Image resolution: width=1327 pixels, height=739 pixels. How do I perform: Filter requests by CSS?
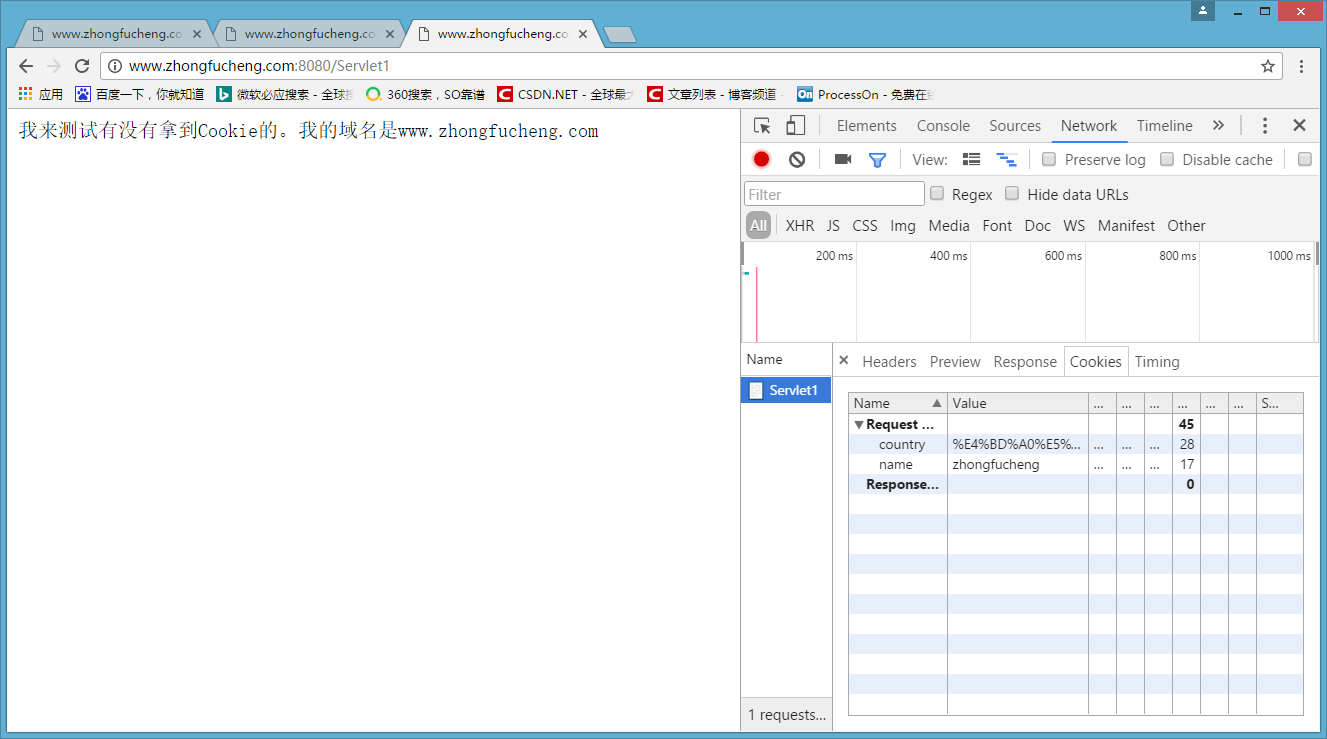coord(865,226)
